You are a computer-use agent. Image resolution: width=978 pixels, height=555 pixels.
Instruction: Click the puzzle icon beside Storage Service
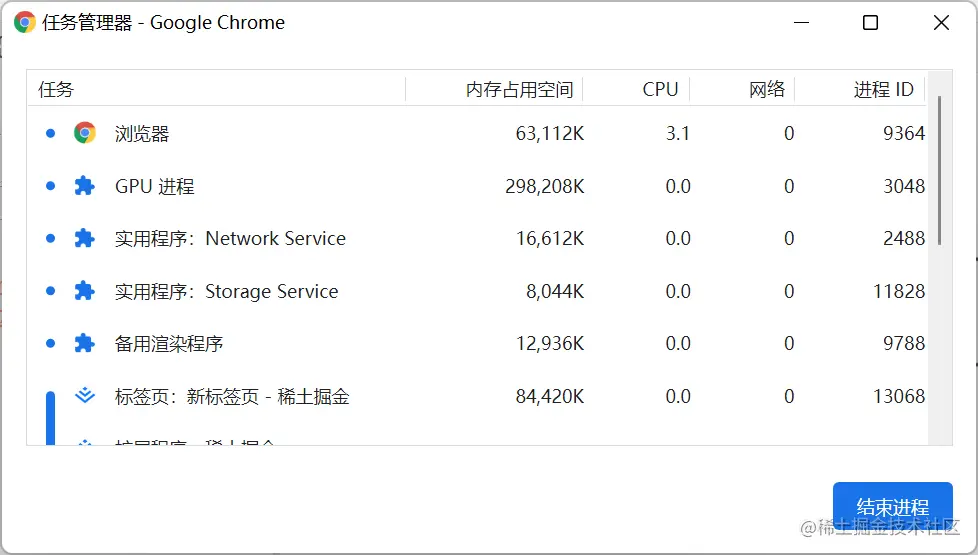pyautogui.click(x=85, y=291)
